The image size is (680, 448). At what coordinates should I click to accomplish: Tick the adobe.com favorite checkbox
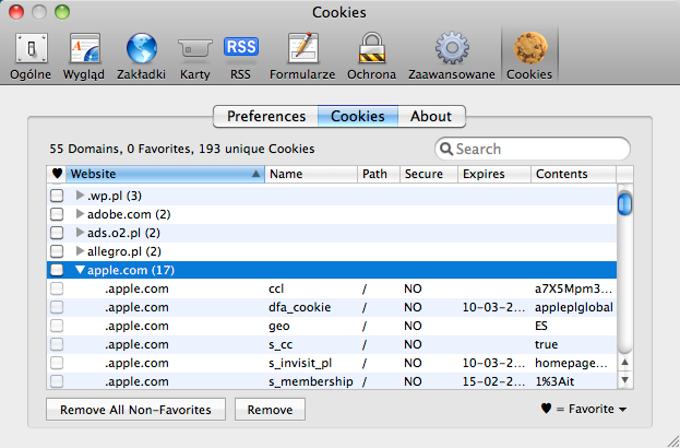pyautogui.click(x=56, y=214)
